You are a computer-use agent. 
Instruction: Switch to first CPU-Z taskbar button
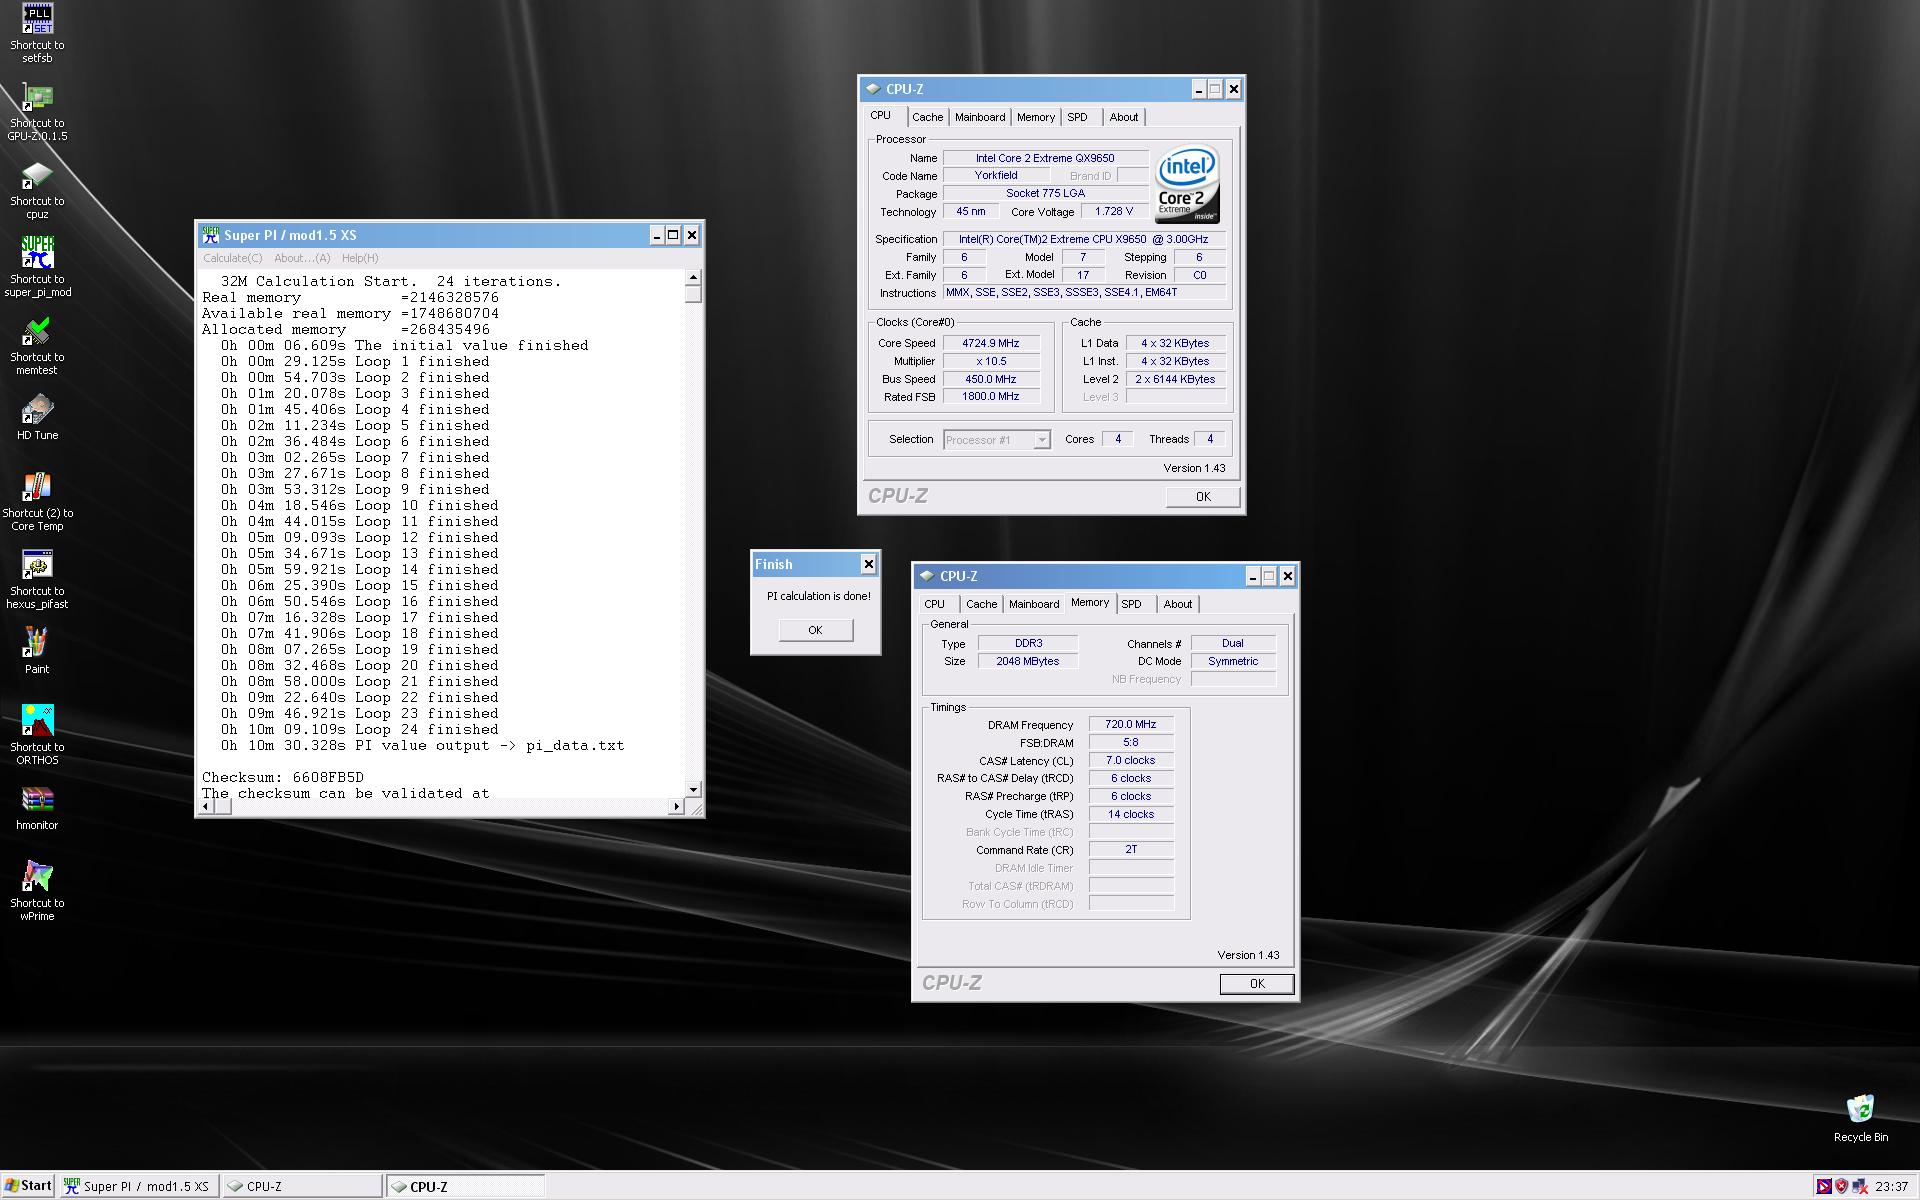pyautogui.click(x=301, y=1186)
